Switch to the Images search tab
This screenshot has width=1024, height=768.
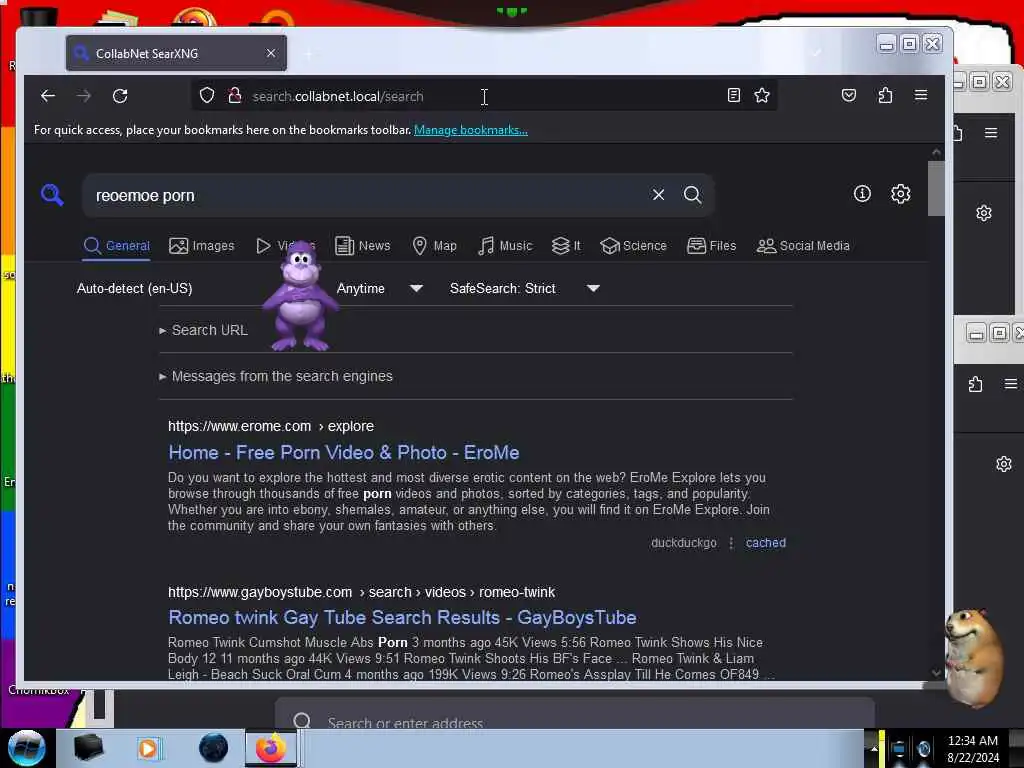202,246
